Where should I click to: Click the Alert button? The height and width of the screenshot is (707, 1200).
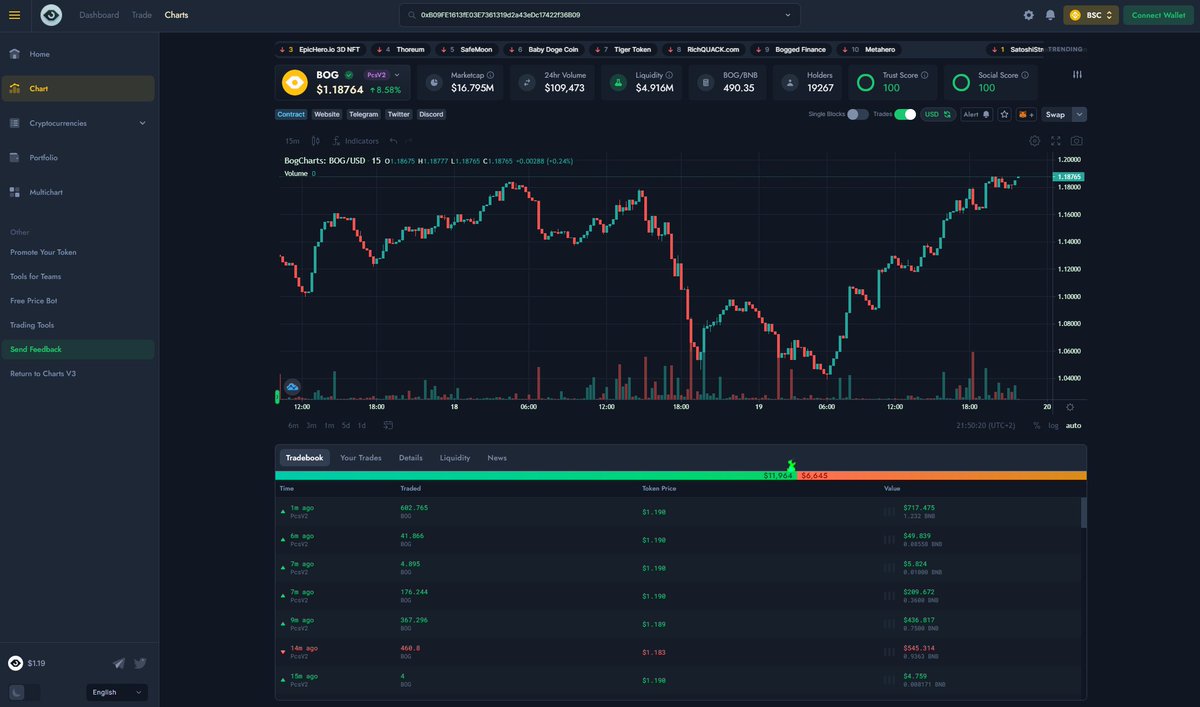[976, 114]
